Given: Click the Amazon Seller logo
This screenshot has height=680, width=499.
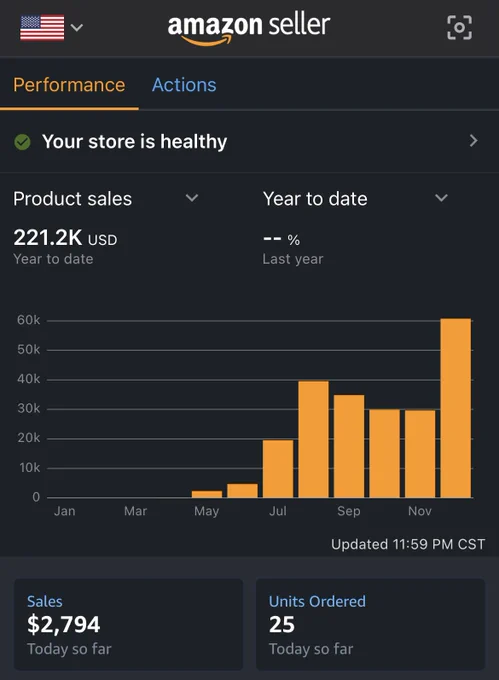Looking at the screenshot, I should click(249, 29).
